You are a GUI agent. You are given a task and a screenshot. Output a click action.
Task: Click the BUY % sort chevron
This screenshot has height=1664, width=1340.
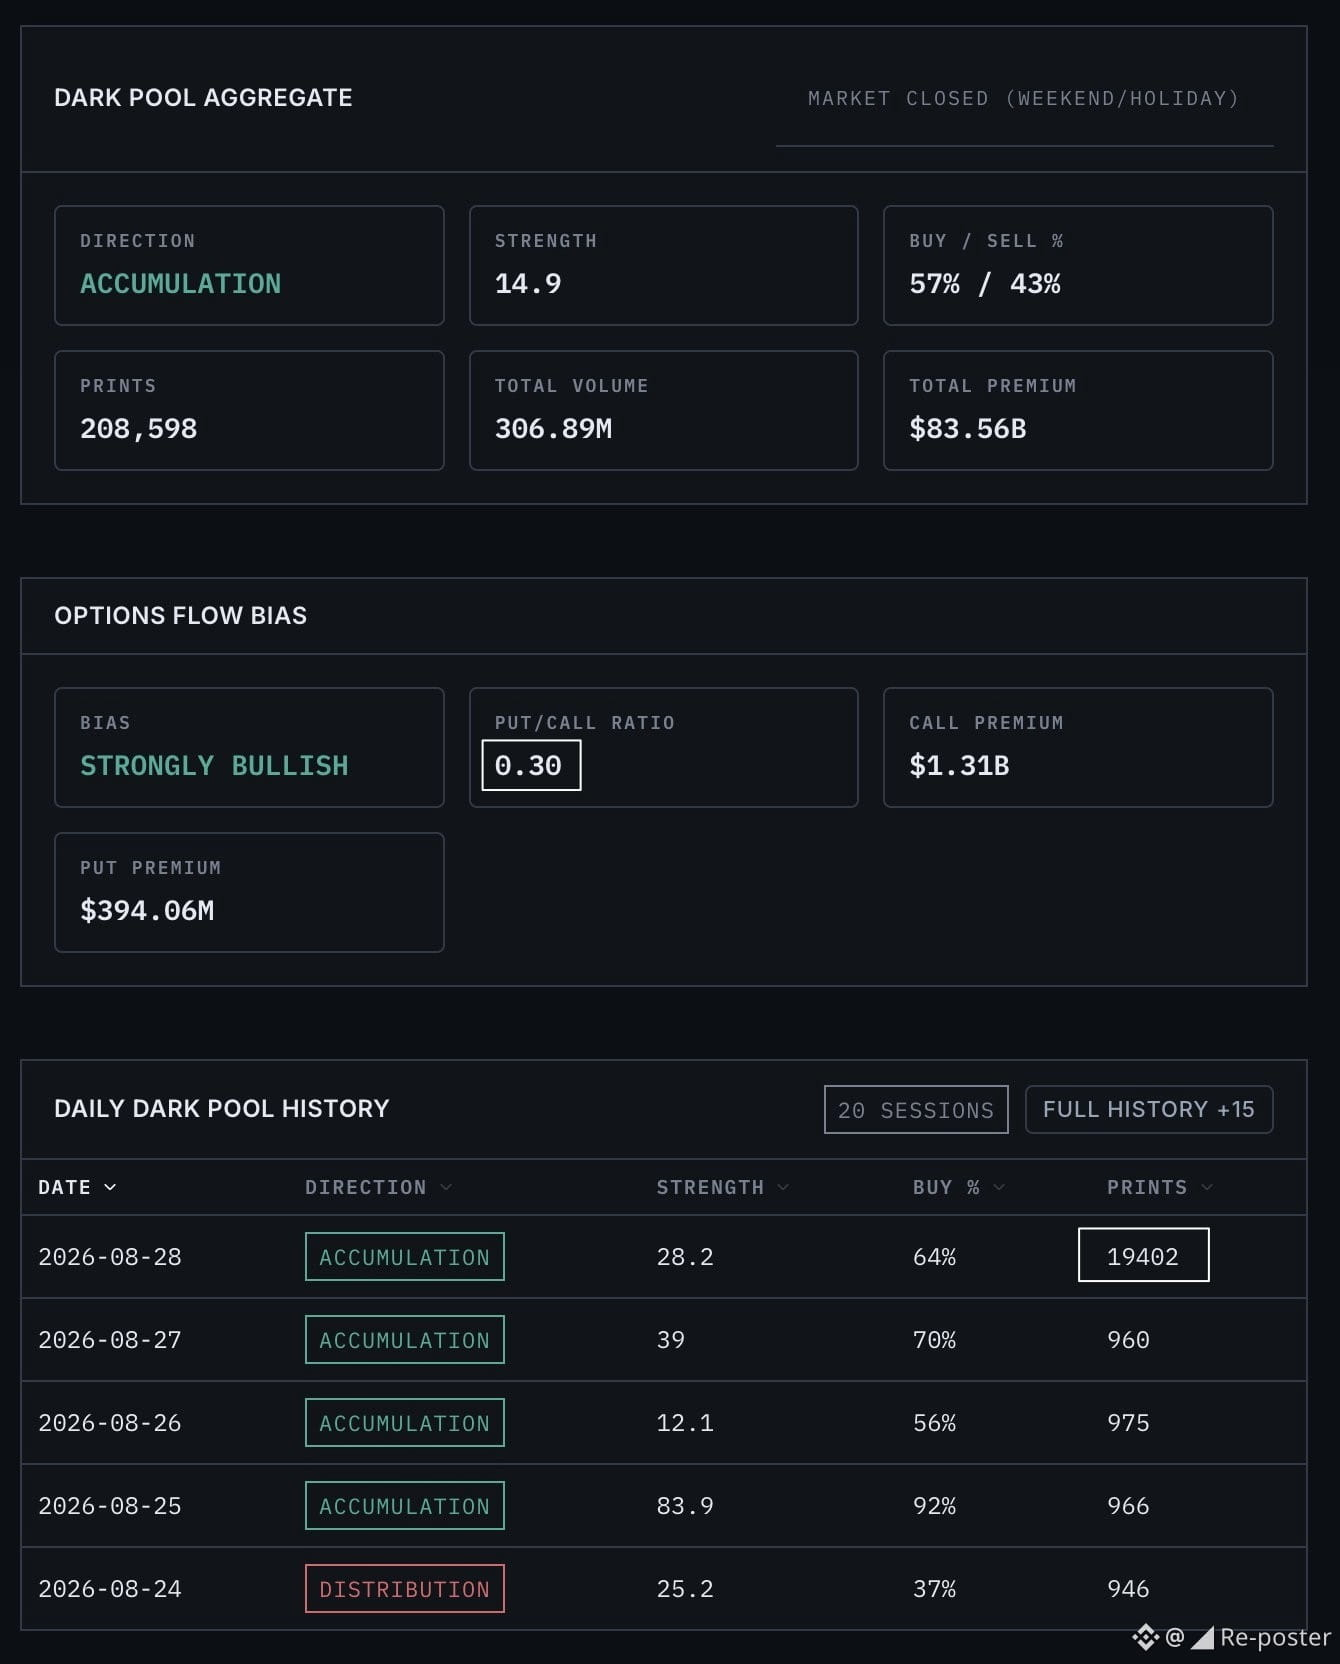click(x=999, y=1187)
